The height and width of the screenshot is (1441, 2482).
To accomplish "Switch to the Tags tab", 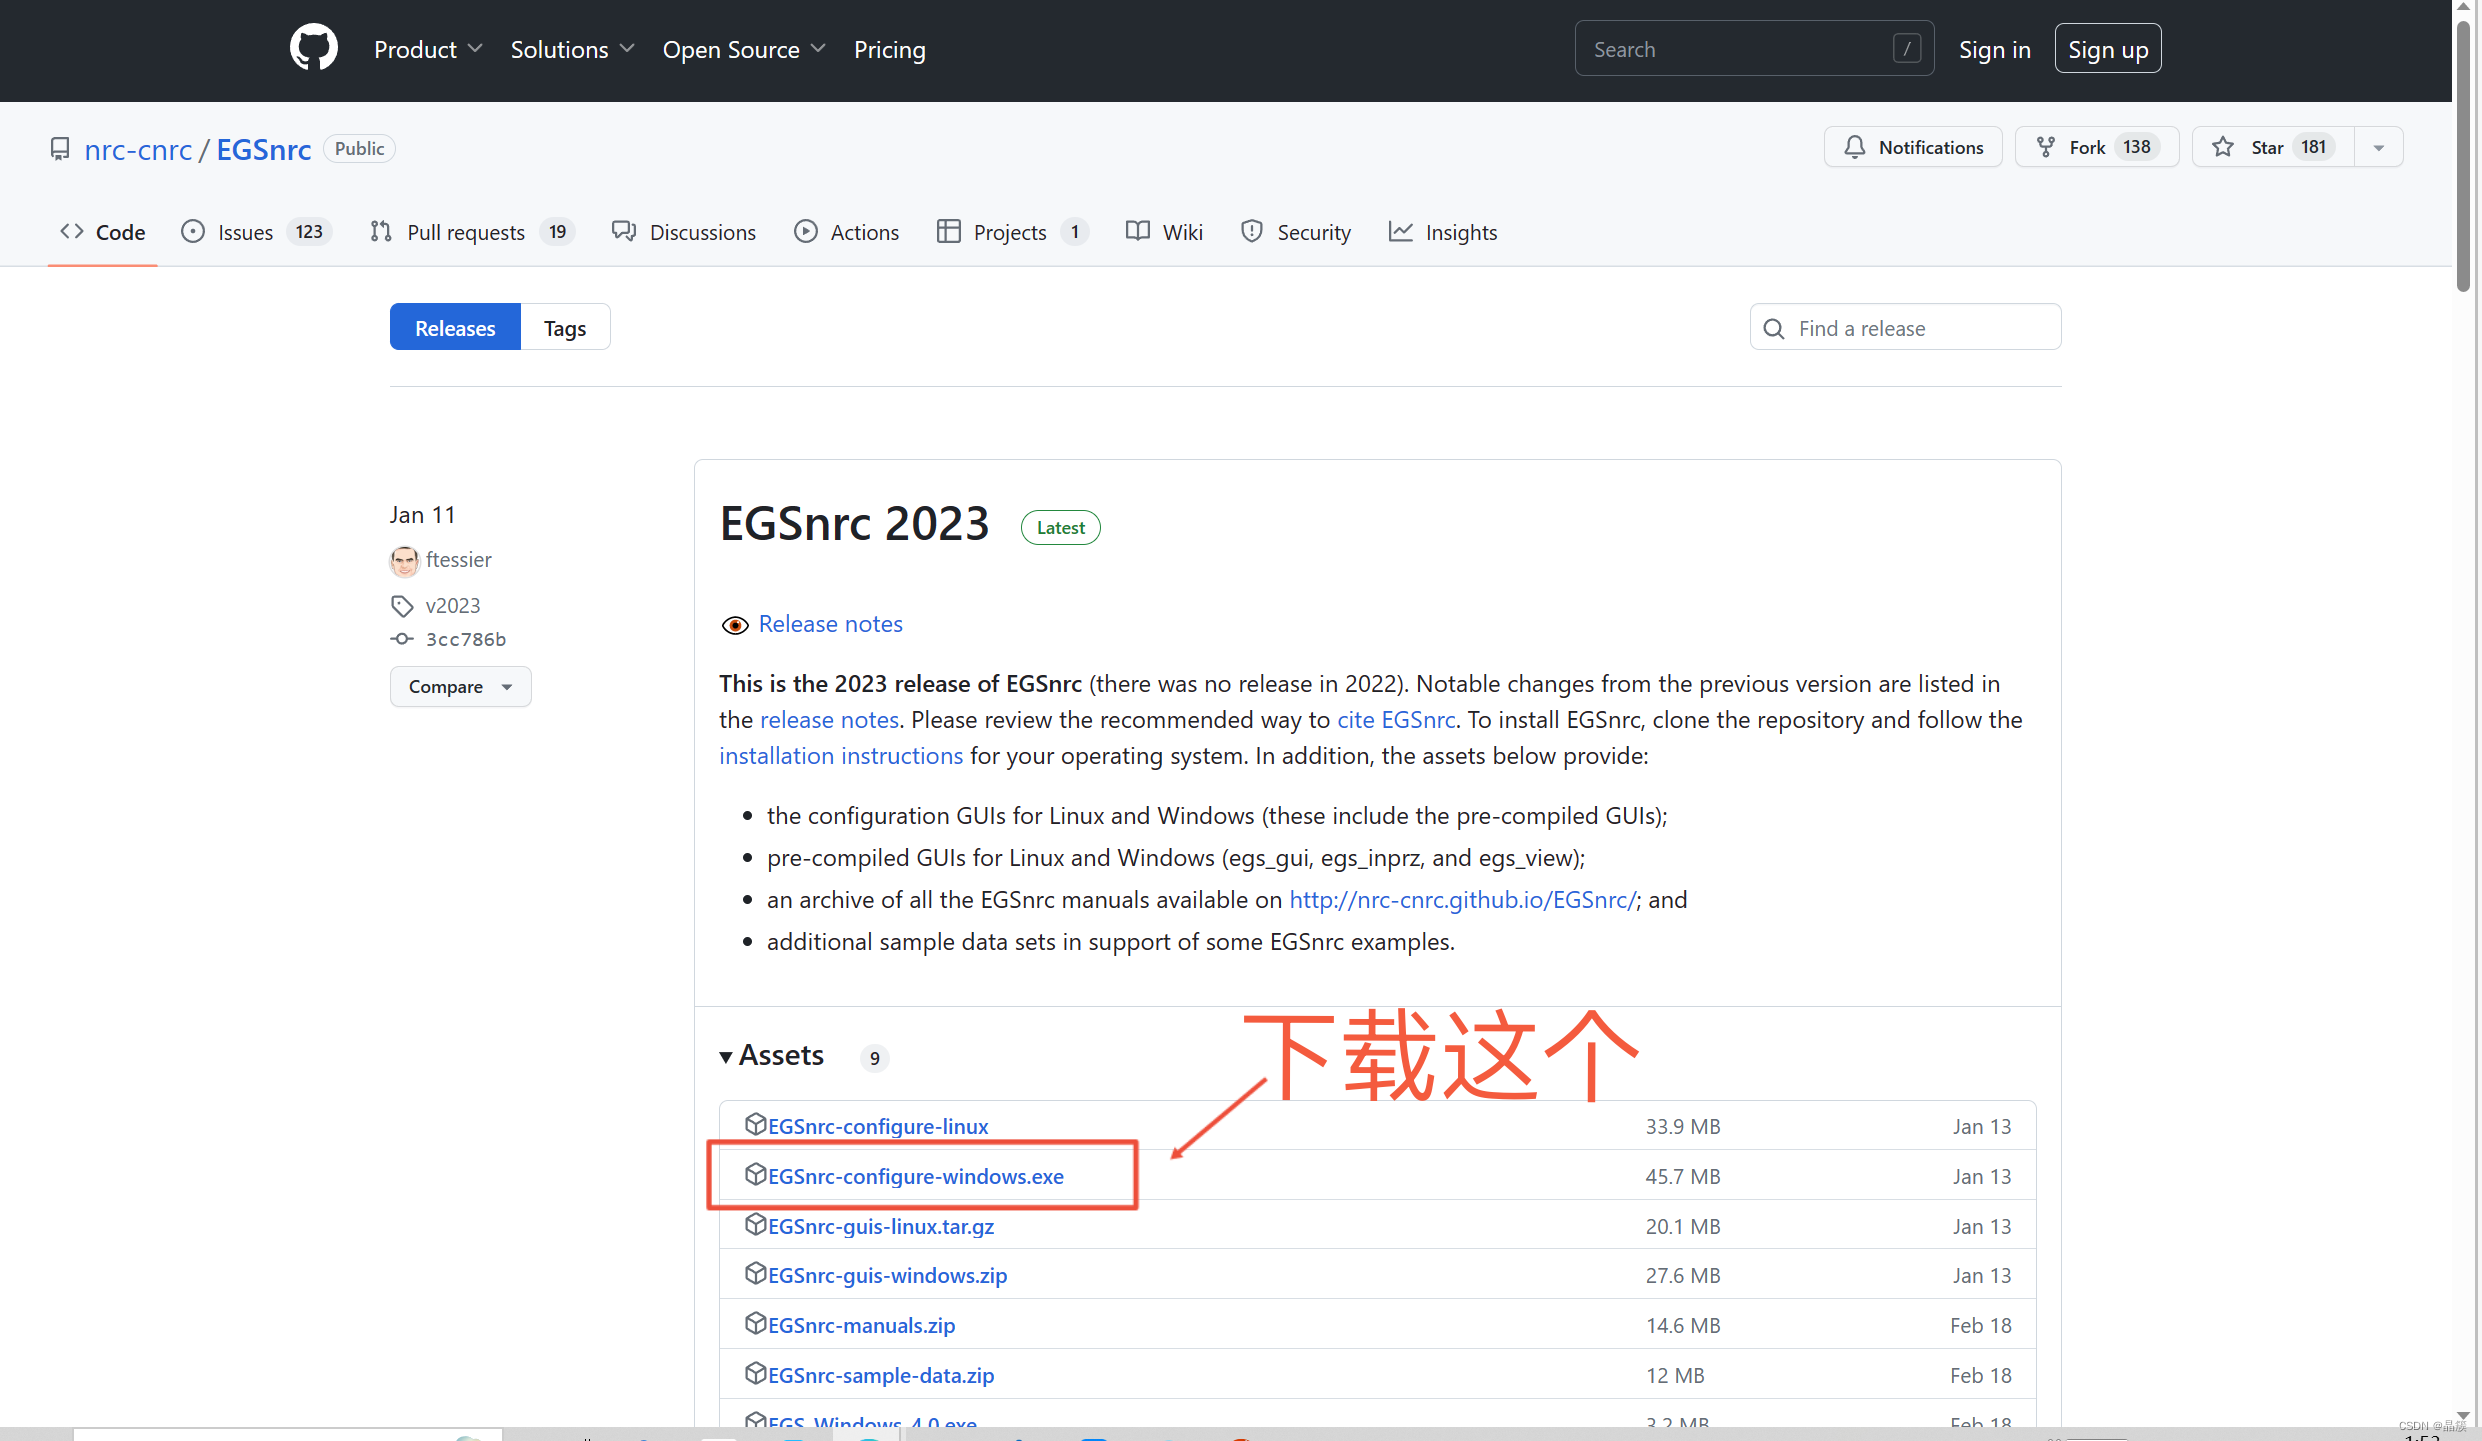I will 564,328.
